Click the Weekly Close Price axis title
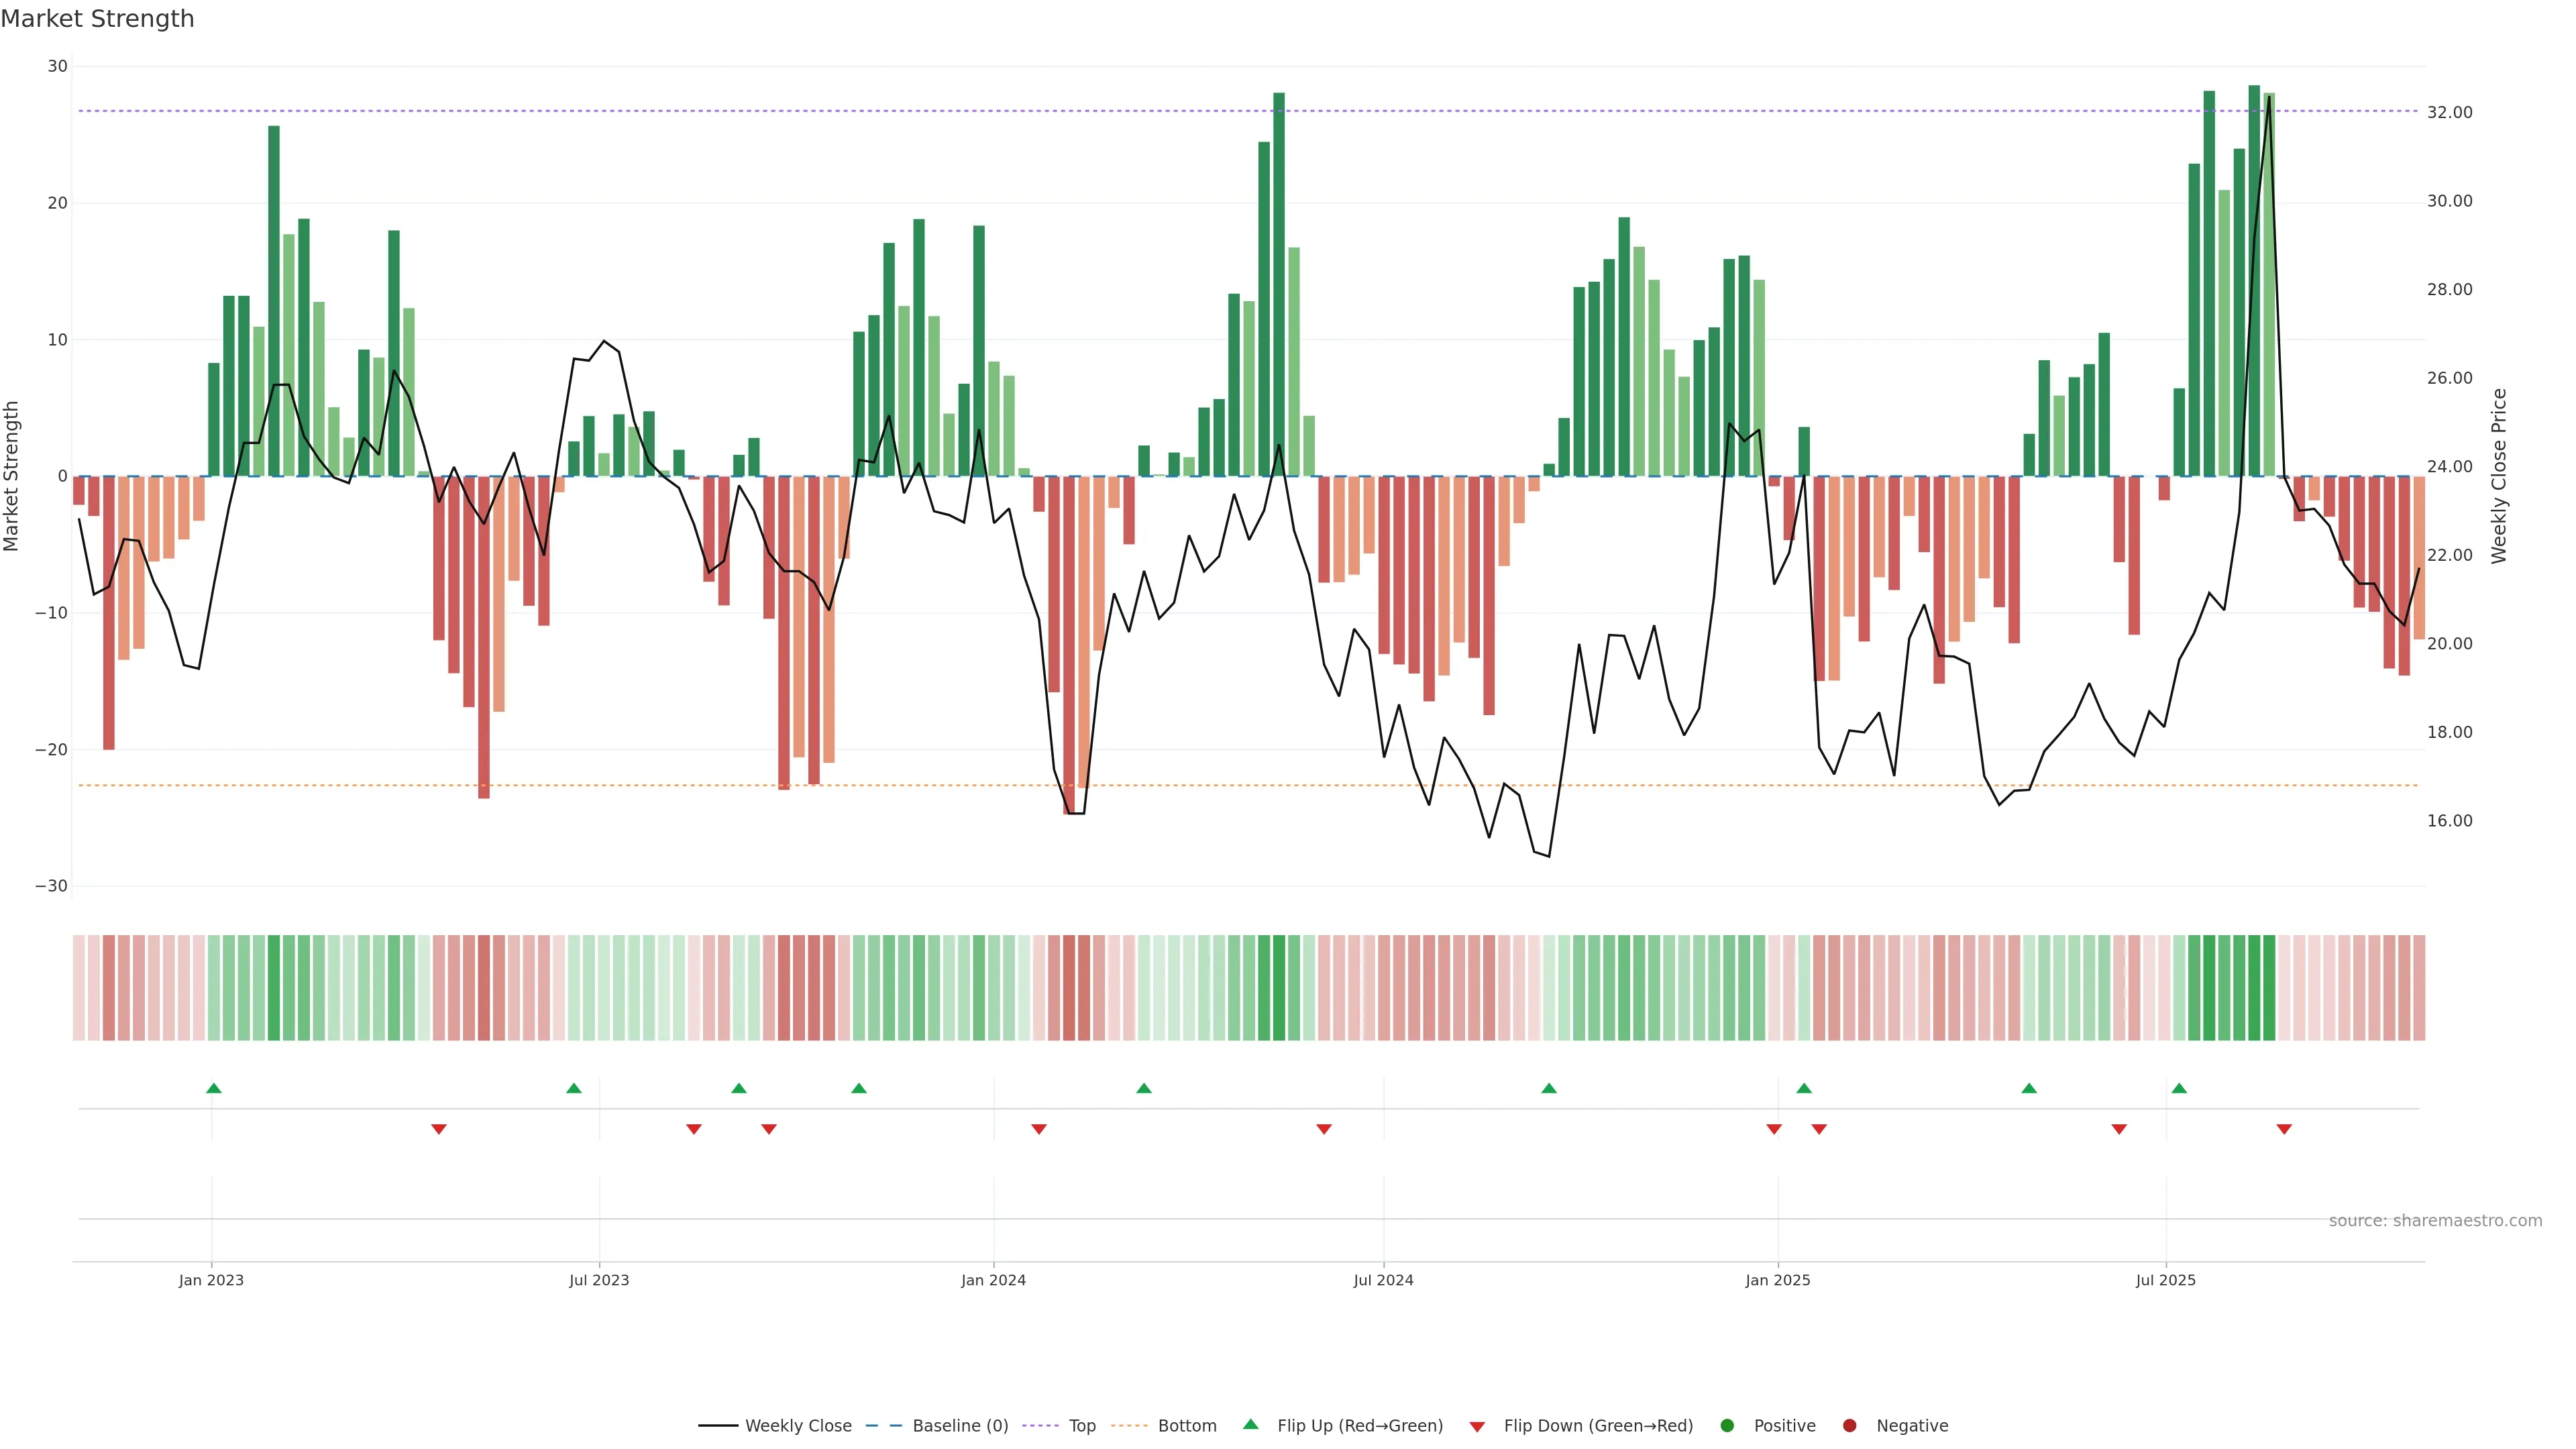The width and height of the screenshot is (2576, 1449). pos(2499,476)
